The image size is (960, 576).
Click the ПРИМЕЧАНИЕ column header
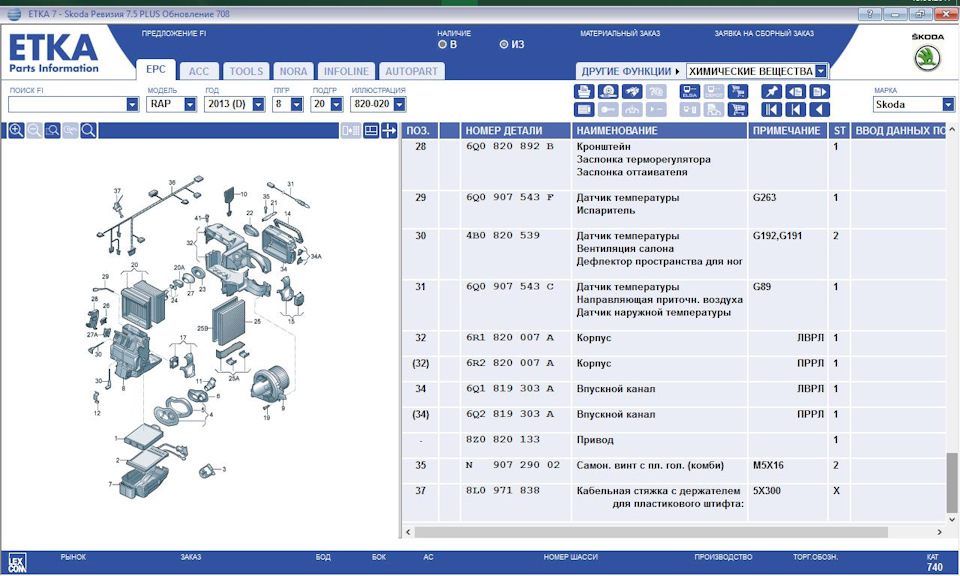[787, 130]
